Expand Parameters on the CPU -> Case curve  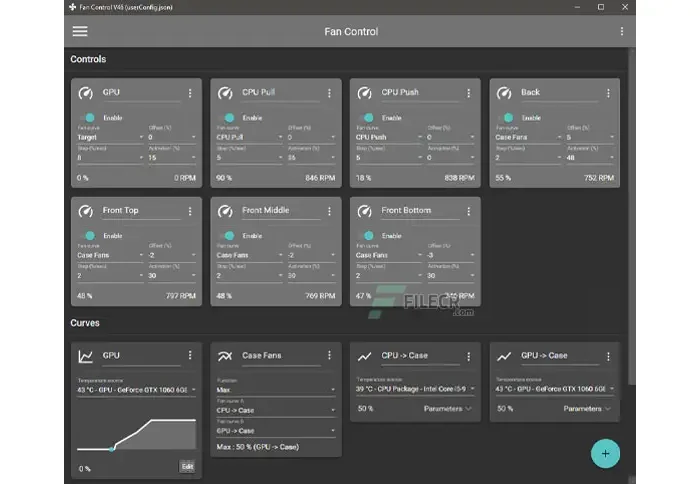tap(445, 408)
